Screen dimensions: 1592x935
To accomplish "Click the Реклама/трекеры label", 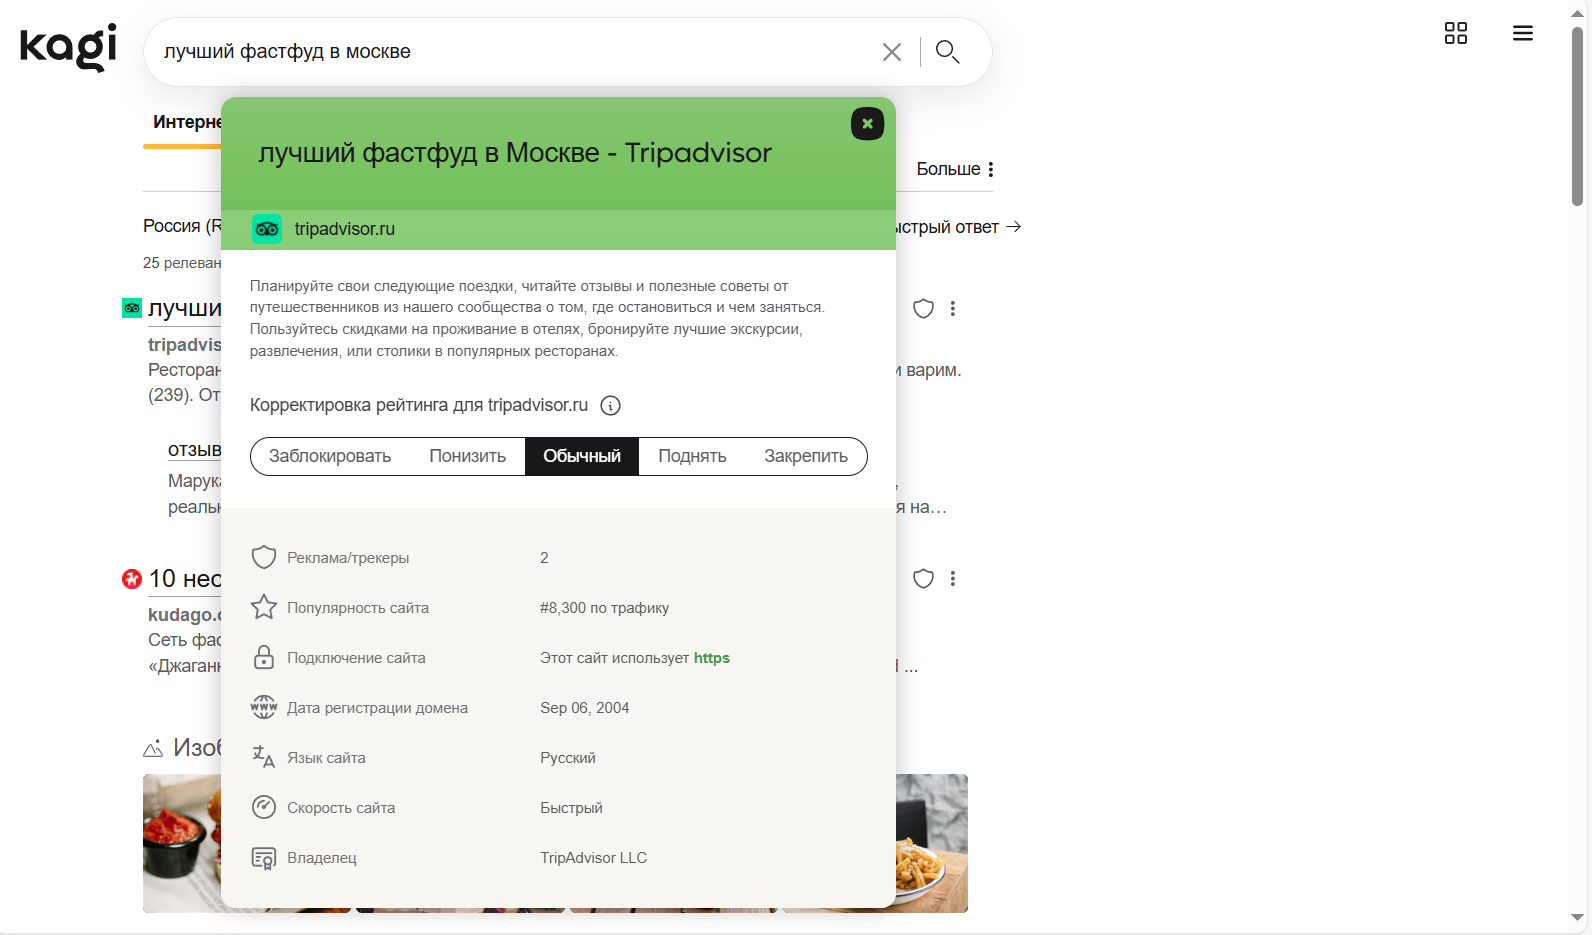I will point(348,558).
